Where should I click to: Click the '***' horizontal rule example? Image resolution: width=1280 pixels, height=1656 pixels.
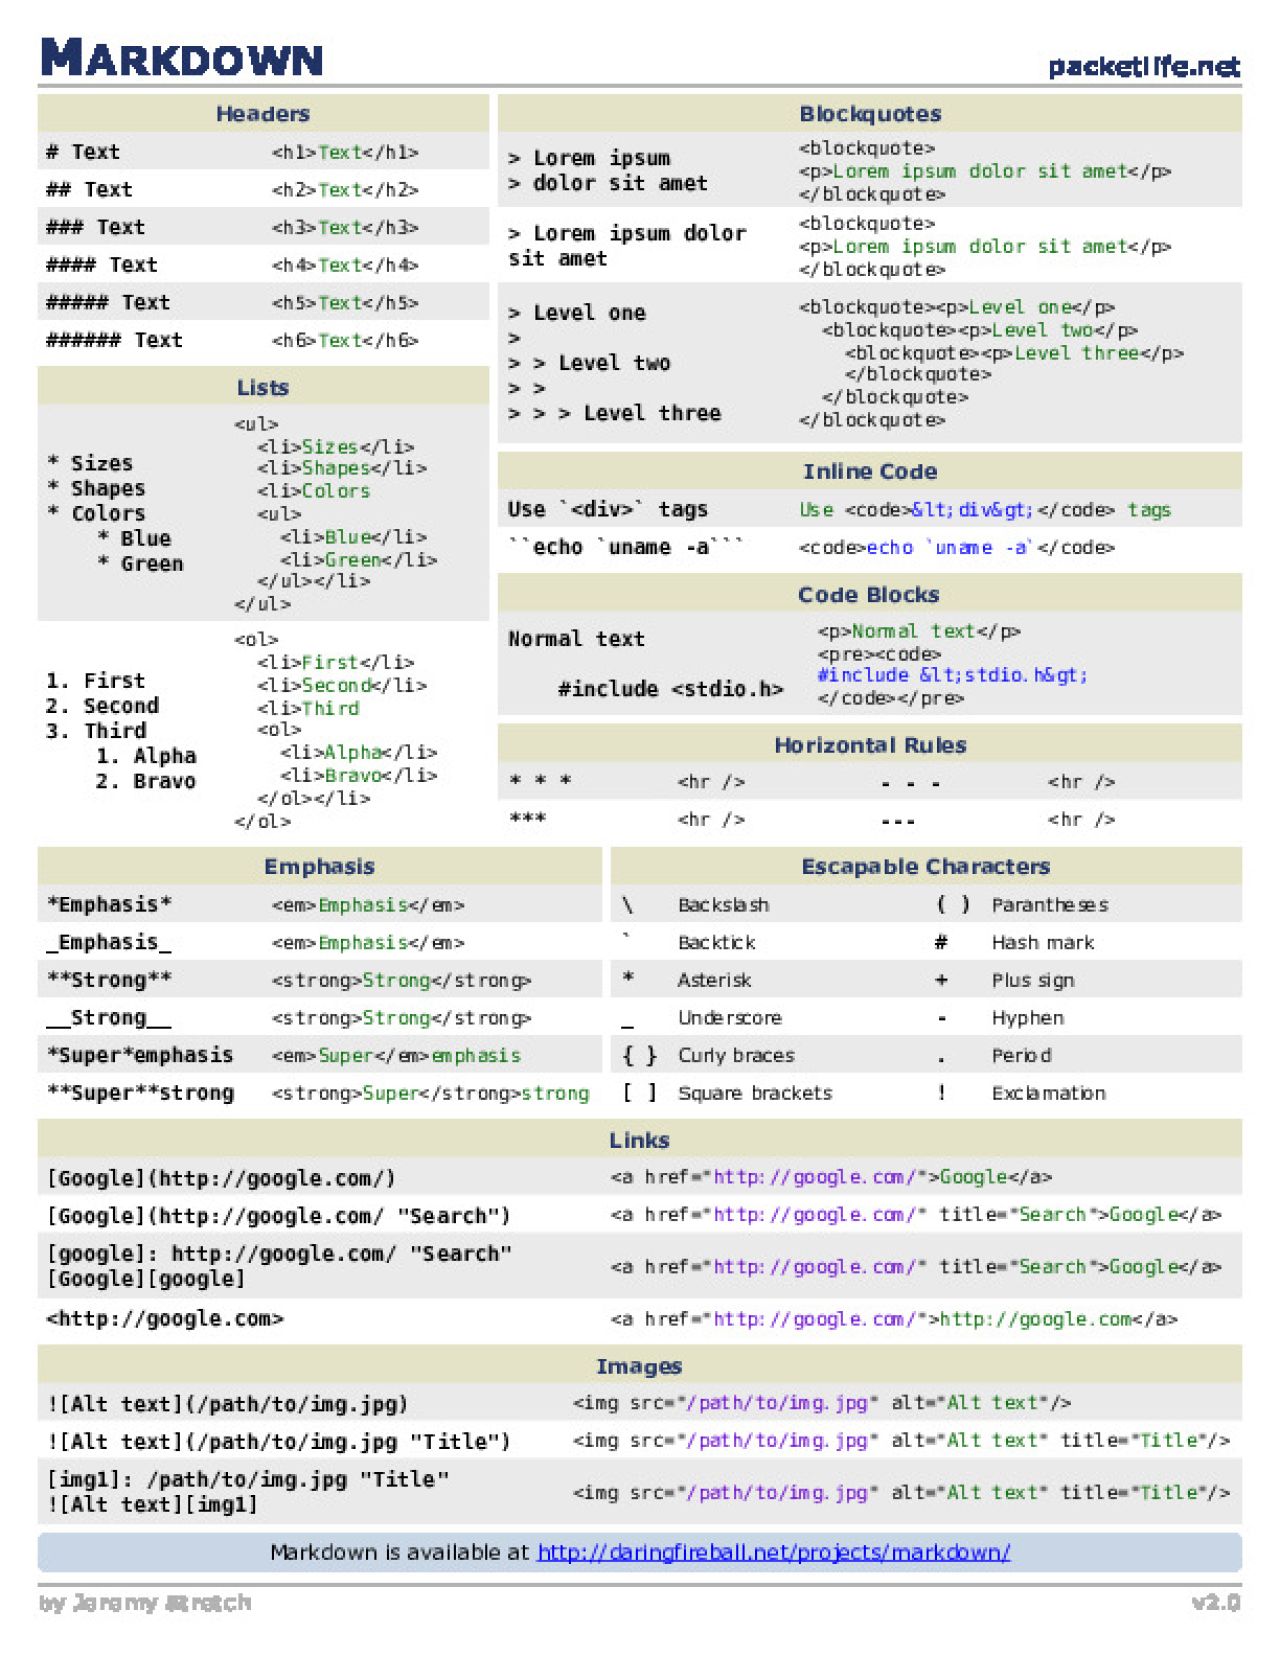point(527,819)
